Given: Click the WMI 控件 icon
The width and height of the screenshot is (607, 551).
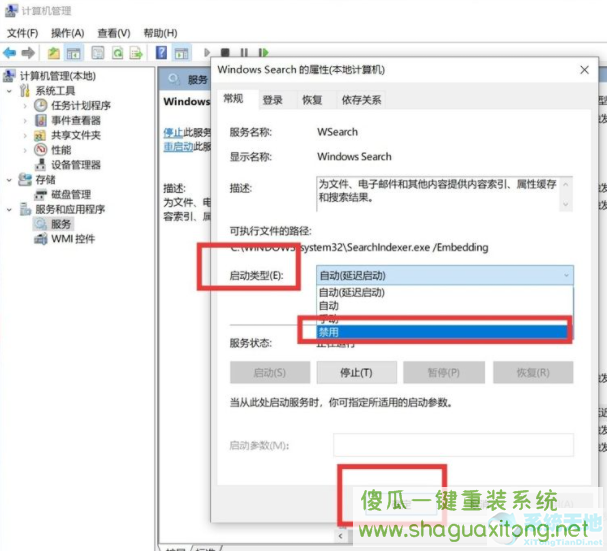Looking at the screenshot, I should [41, 239].
